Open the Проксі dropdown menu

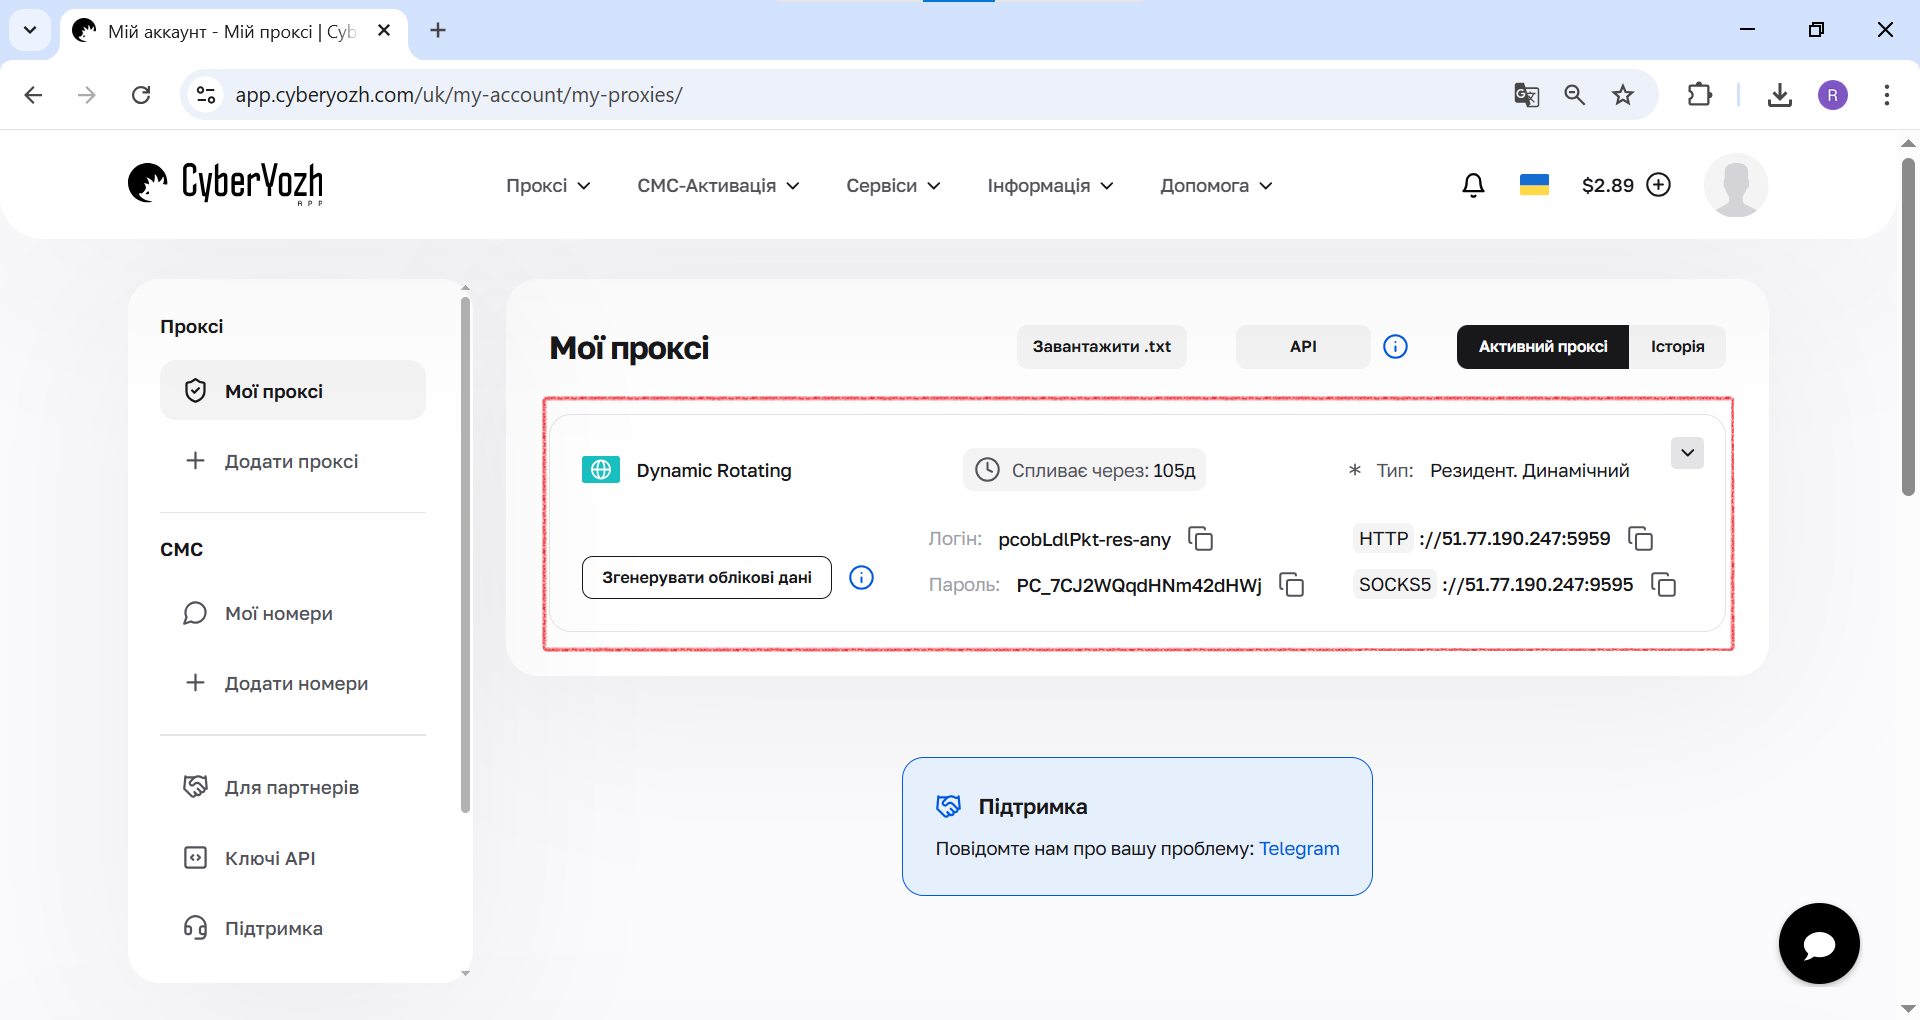[x=548, y=186]
